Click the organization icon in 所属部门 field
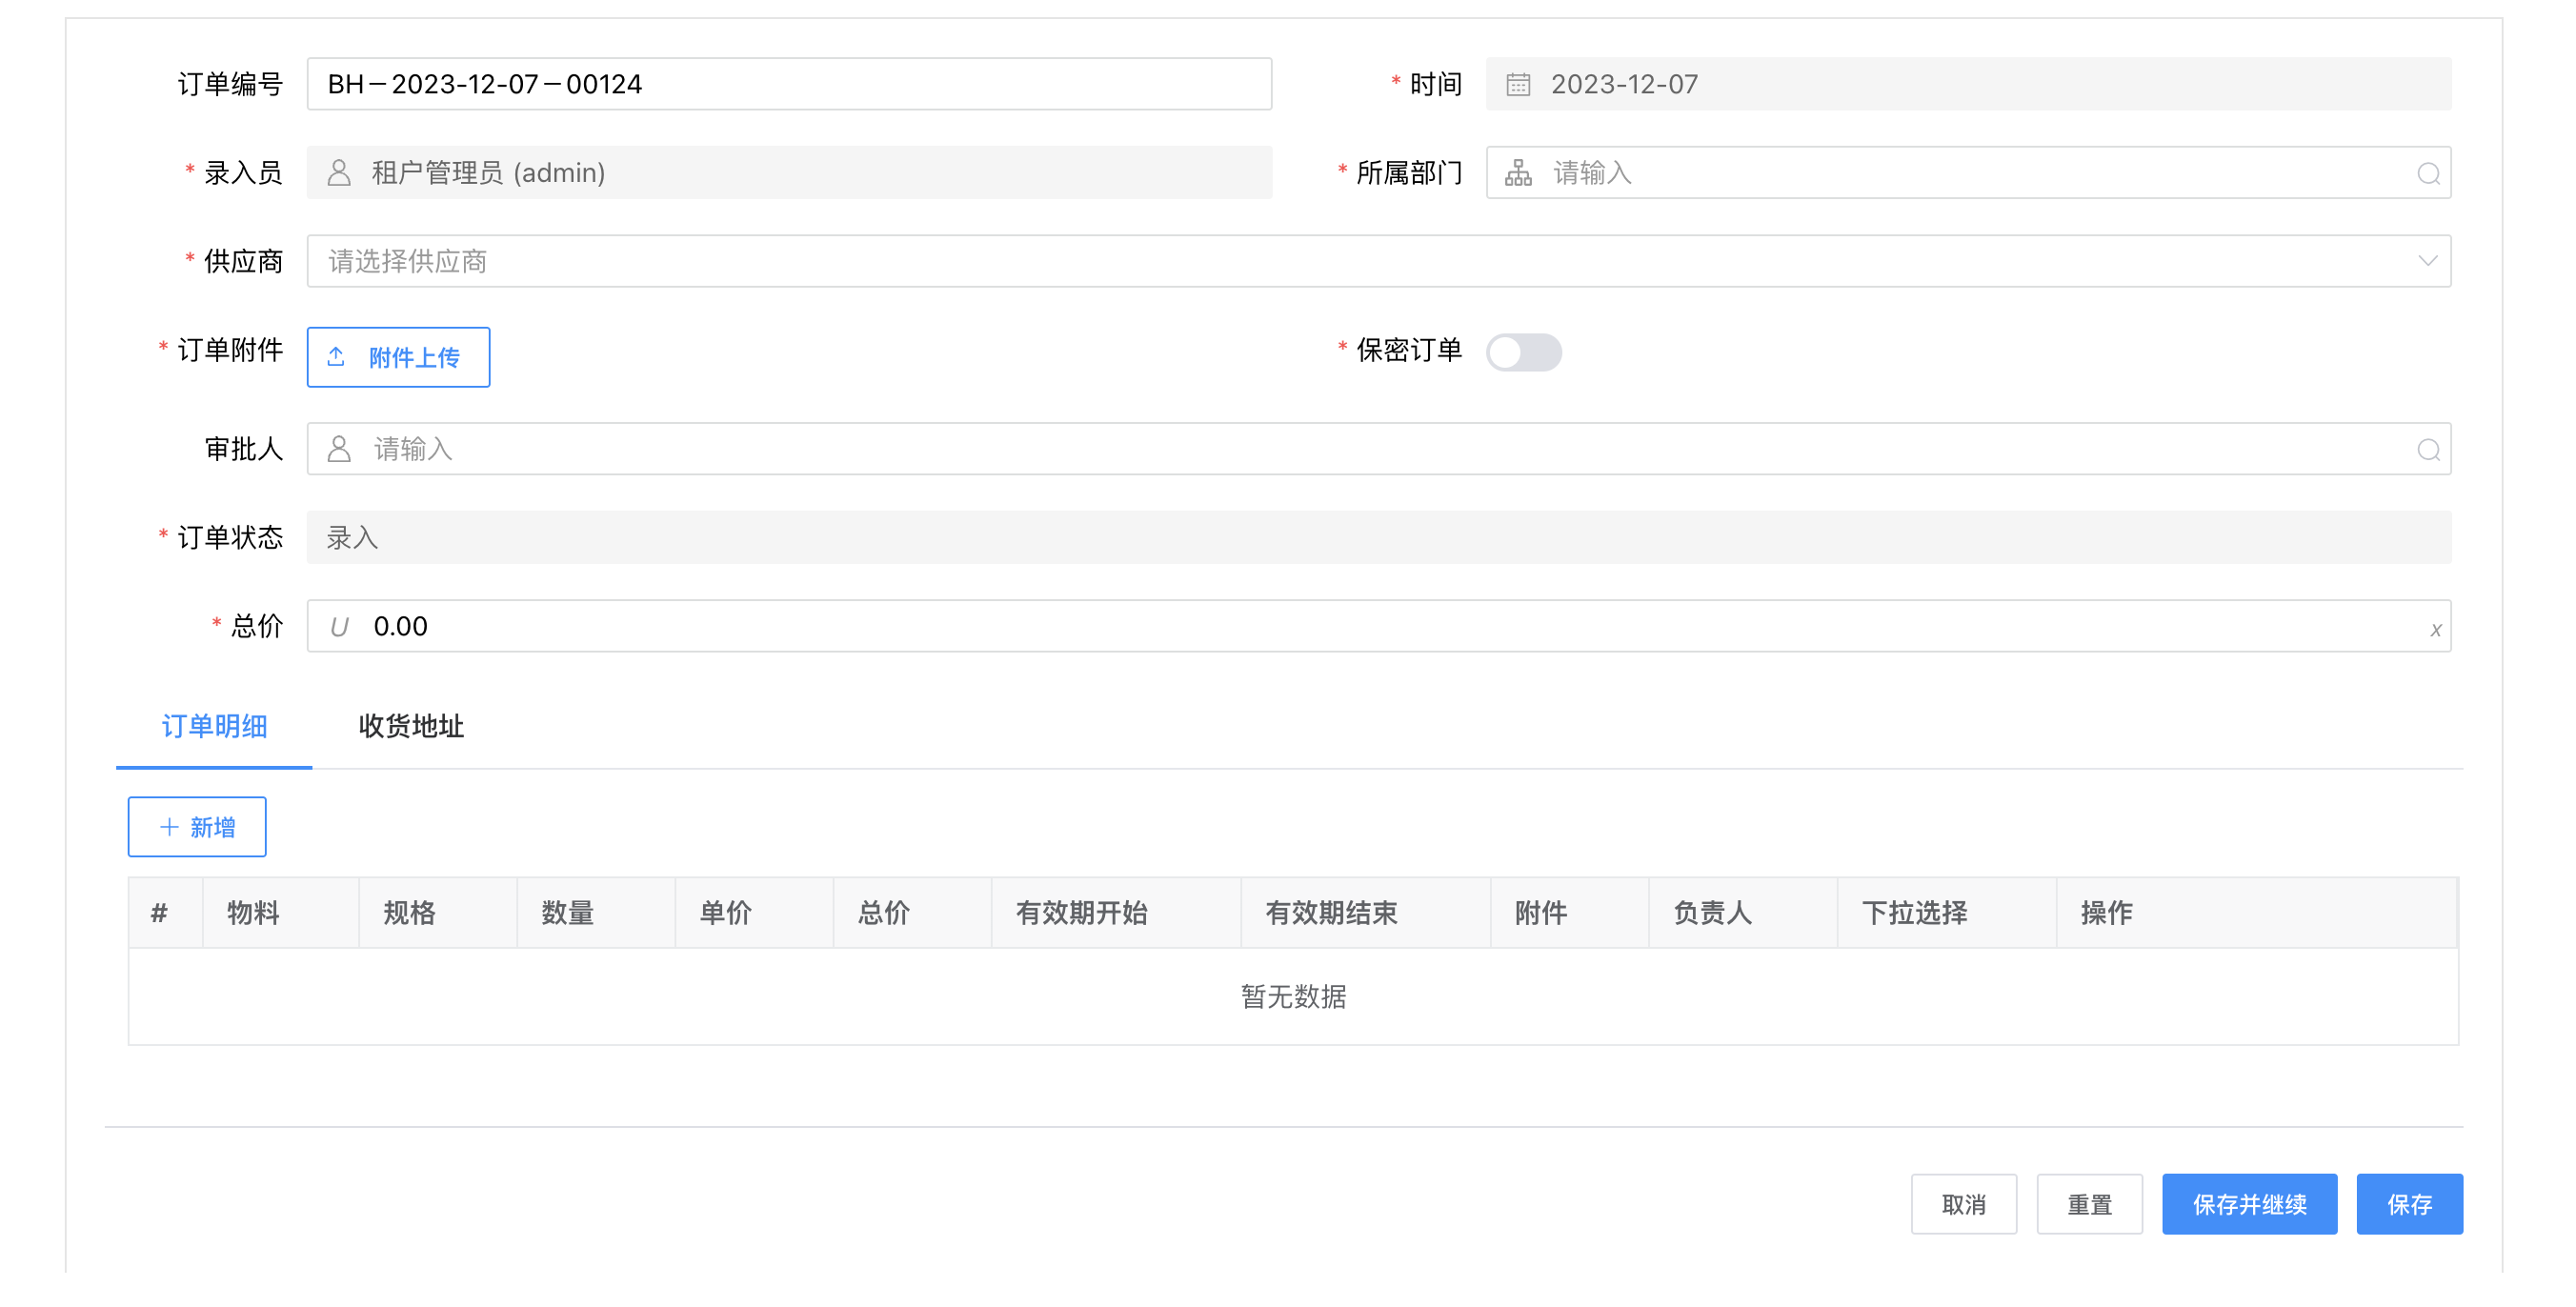Image resolution: width=2576 pixels, height=1307 pixels. (x=1518, y=173)
